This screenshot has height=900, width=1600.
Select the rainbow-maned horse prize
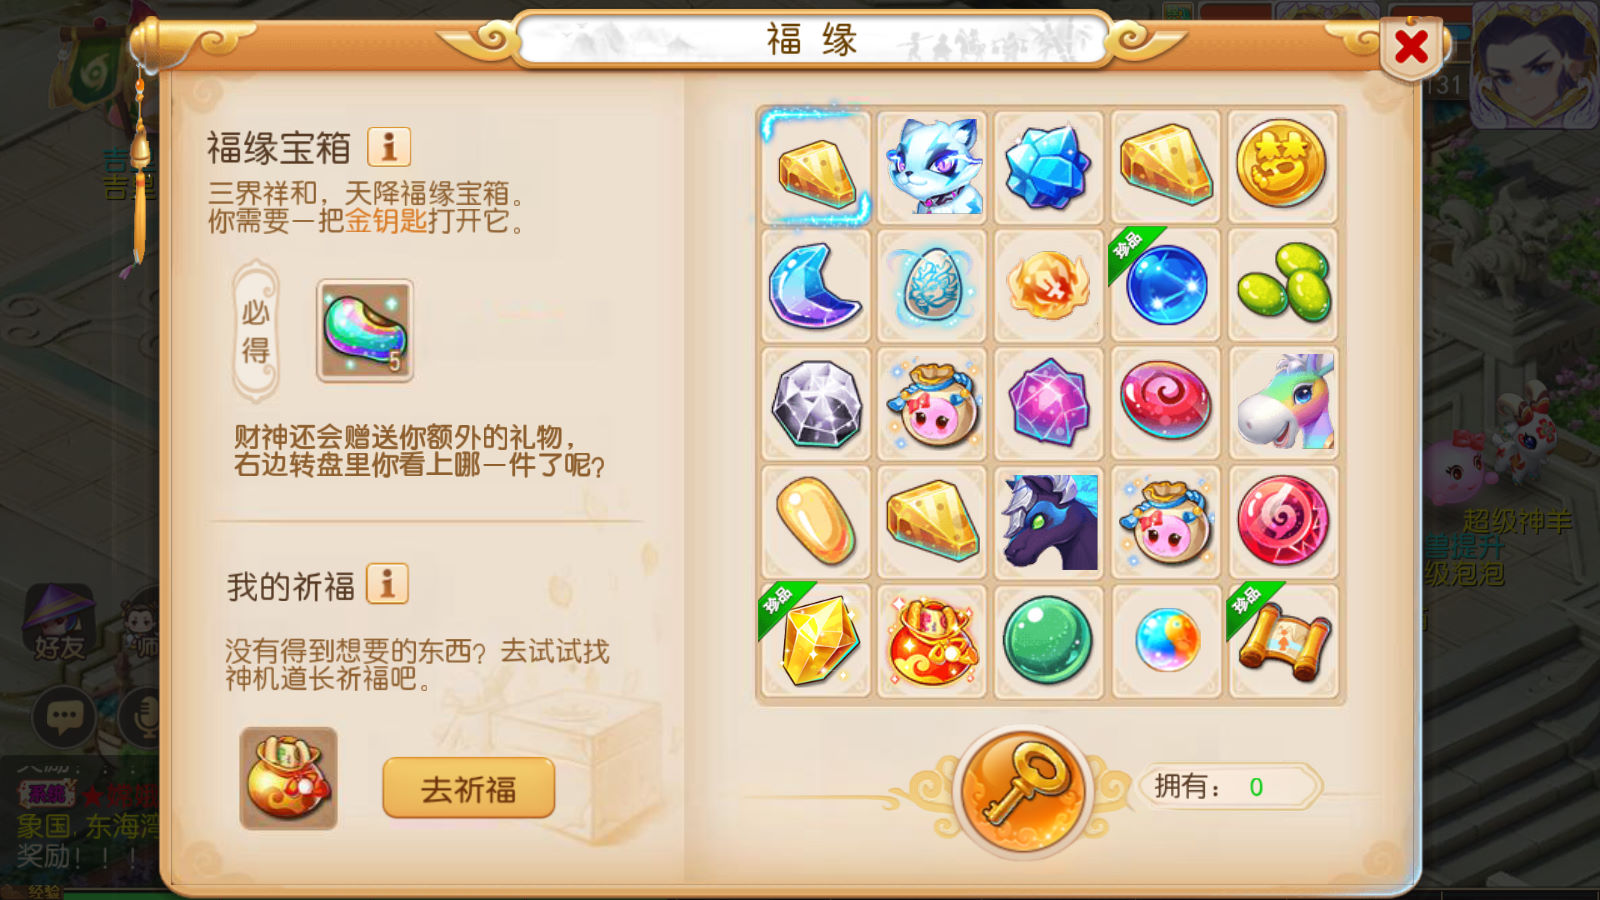1283,403
